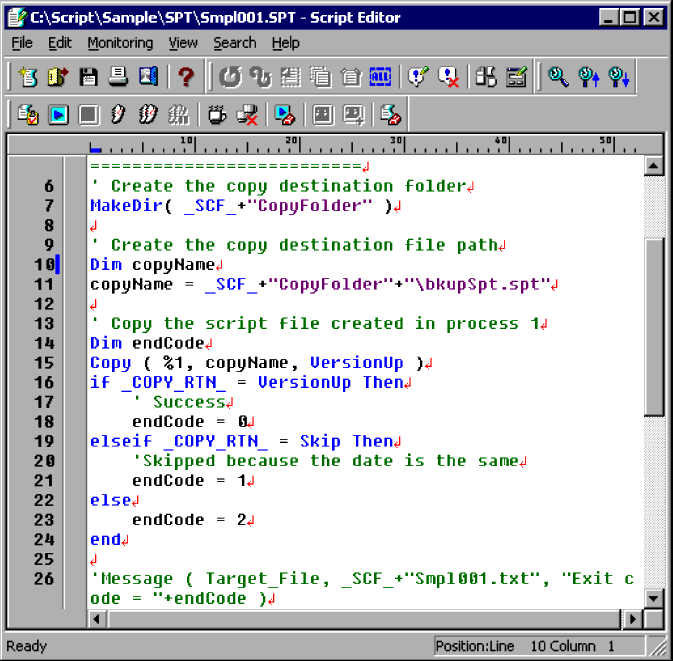Click the Print icon

click(118, 77)
